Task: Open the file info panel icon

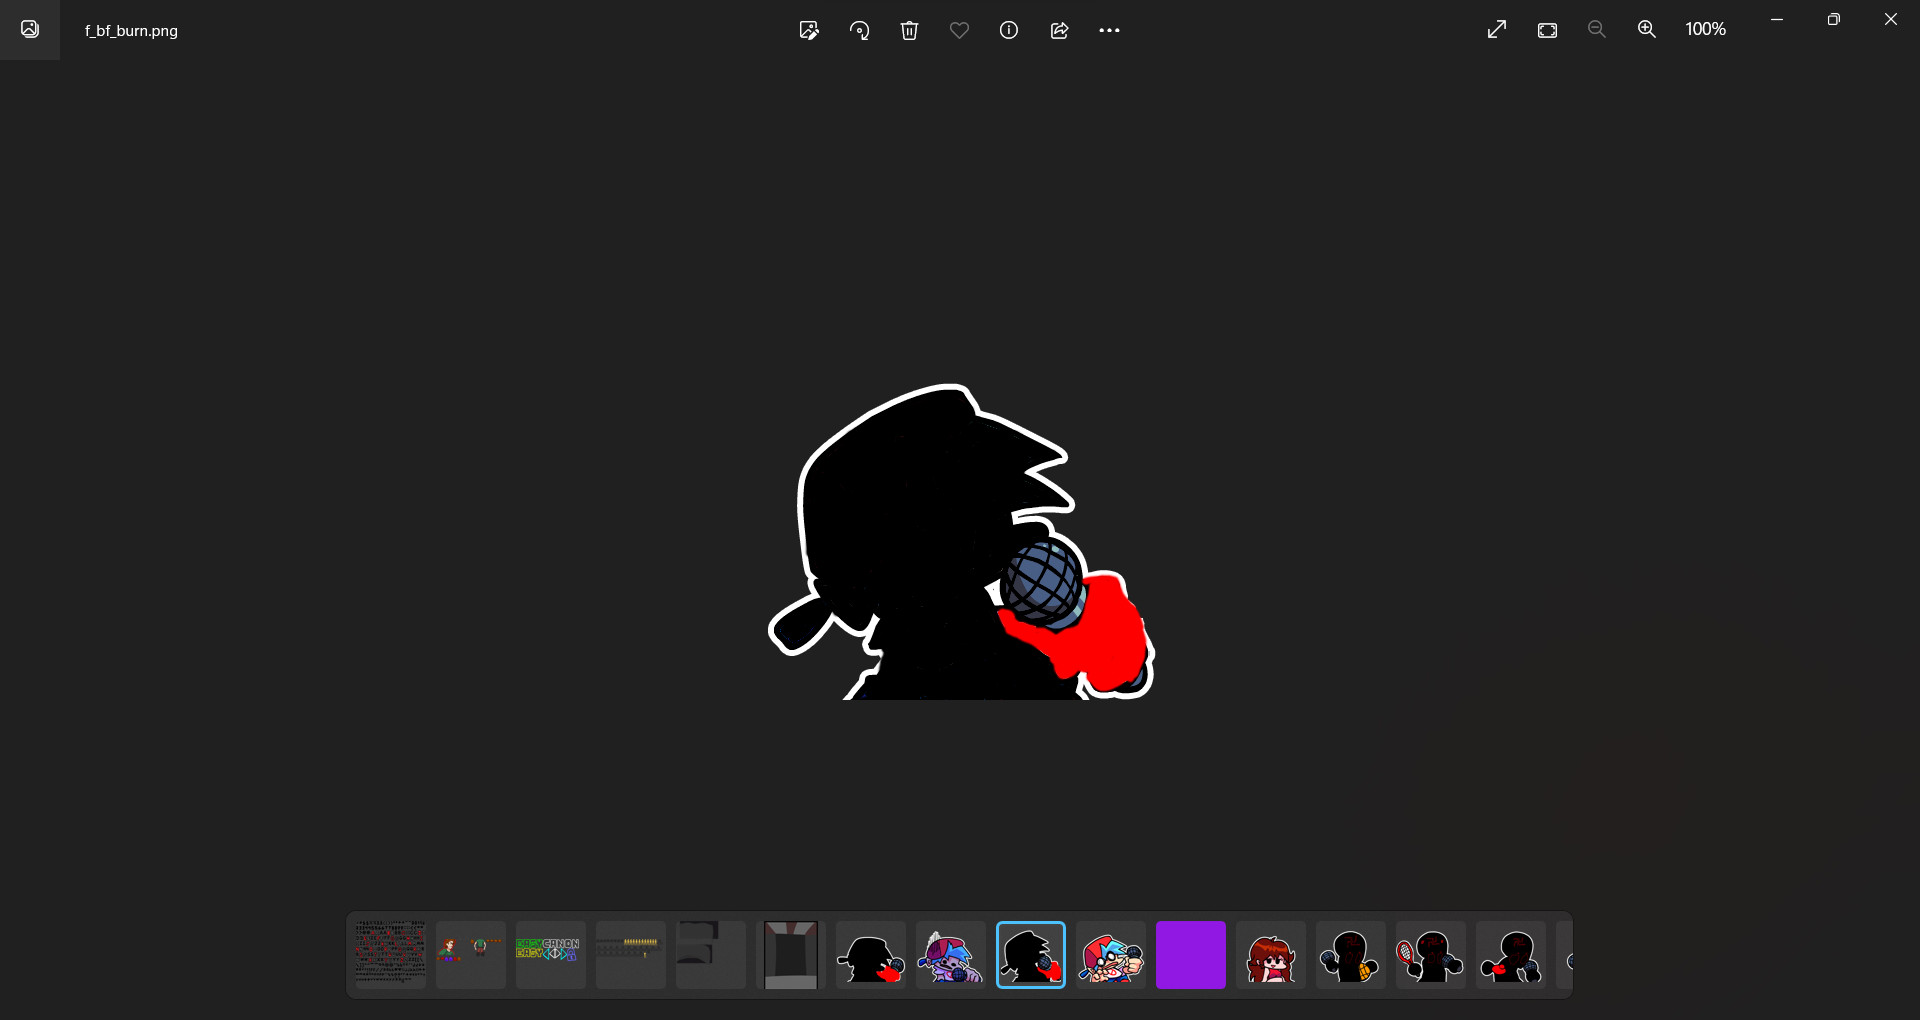Action: (1009, 30)
